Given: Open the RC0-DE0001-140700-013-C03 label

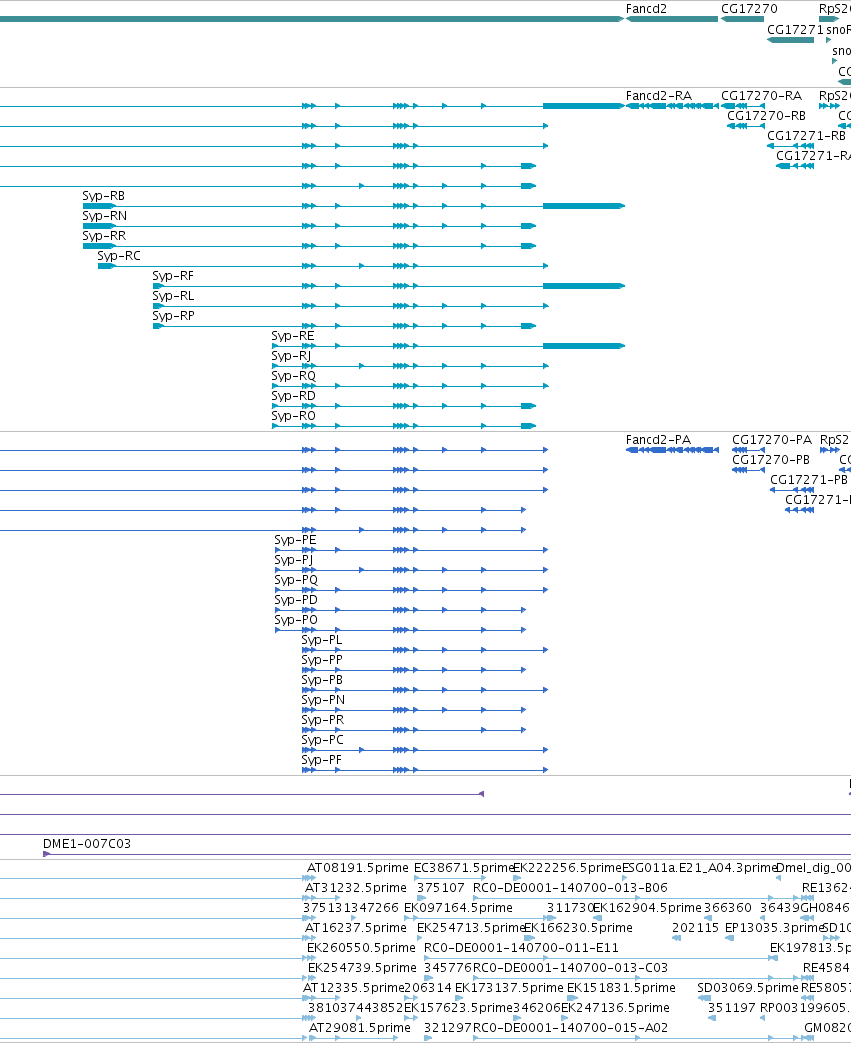Looking at the screenshot, I should coord(570,967).
